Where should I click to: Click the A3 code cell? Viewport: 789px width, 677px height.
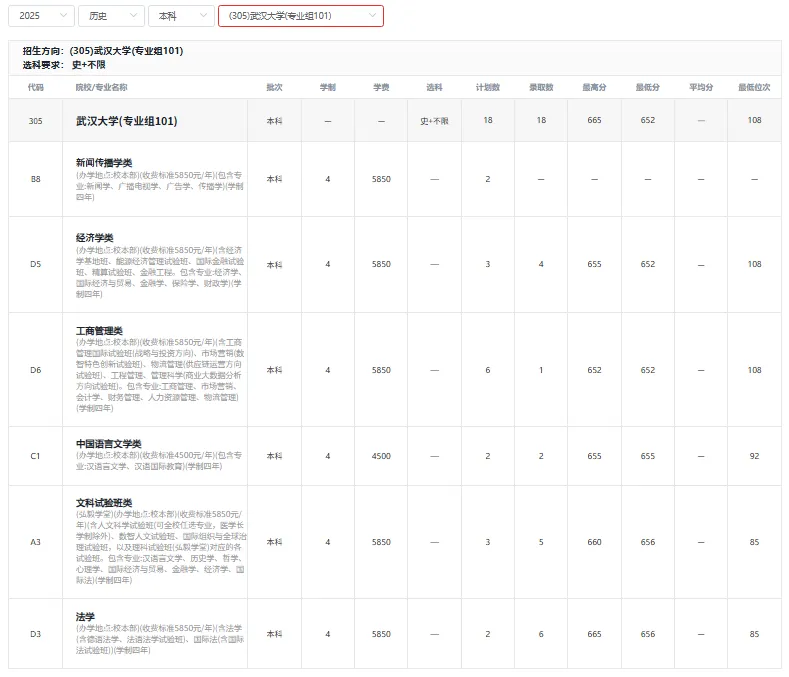tap(35, 542)
